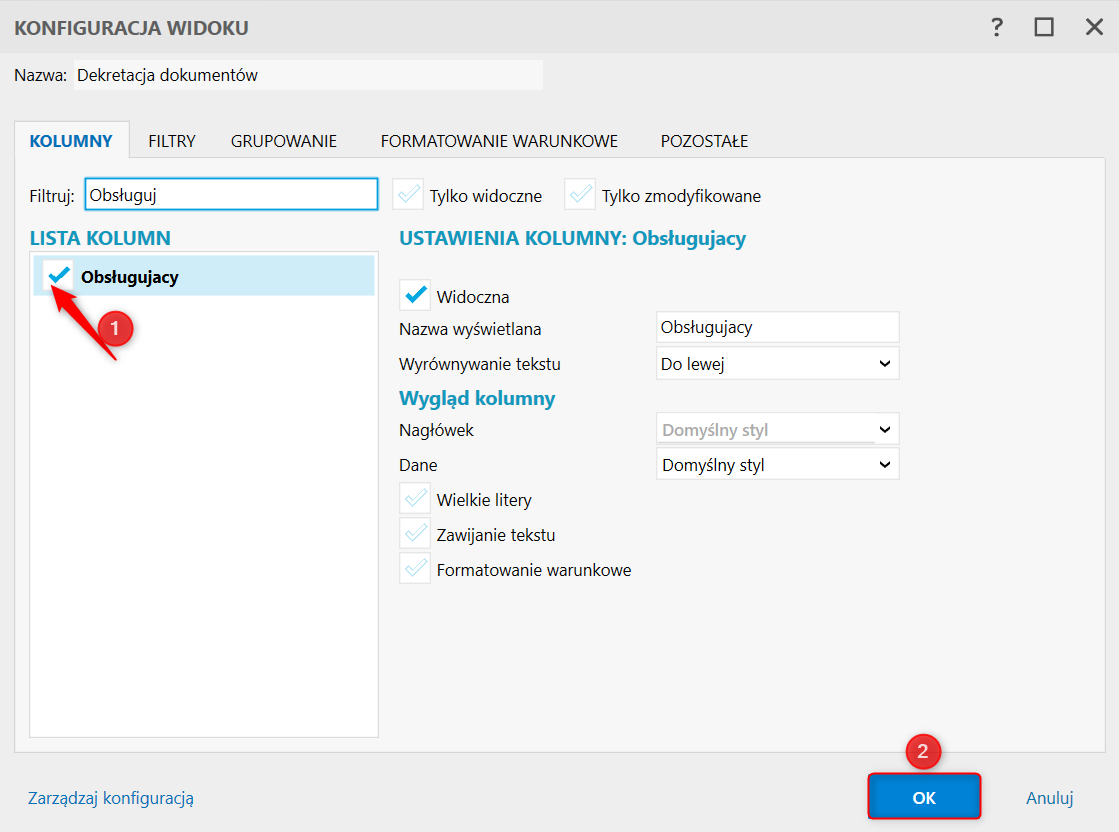Click the Zarządzaj konfiguracją link
This screenshot has width=1119, height=832.
click(111, 798)
